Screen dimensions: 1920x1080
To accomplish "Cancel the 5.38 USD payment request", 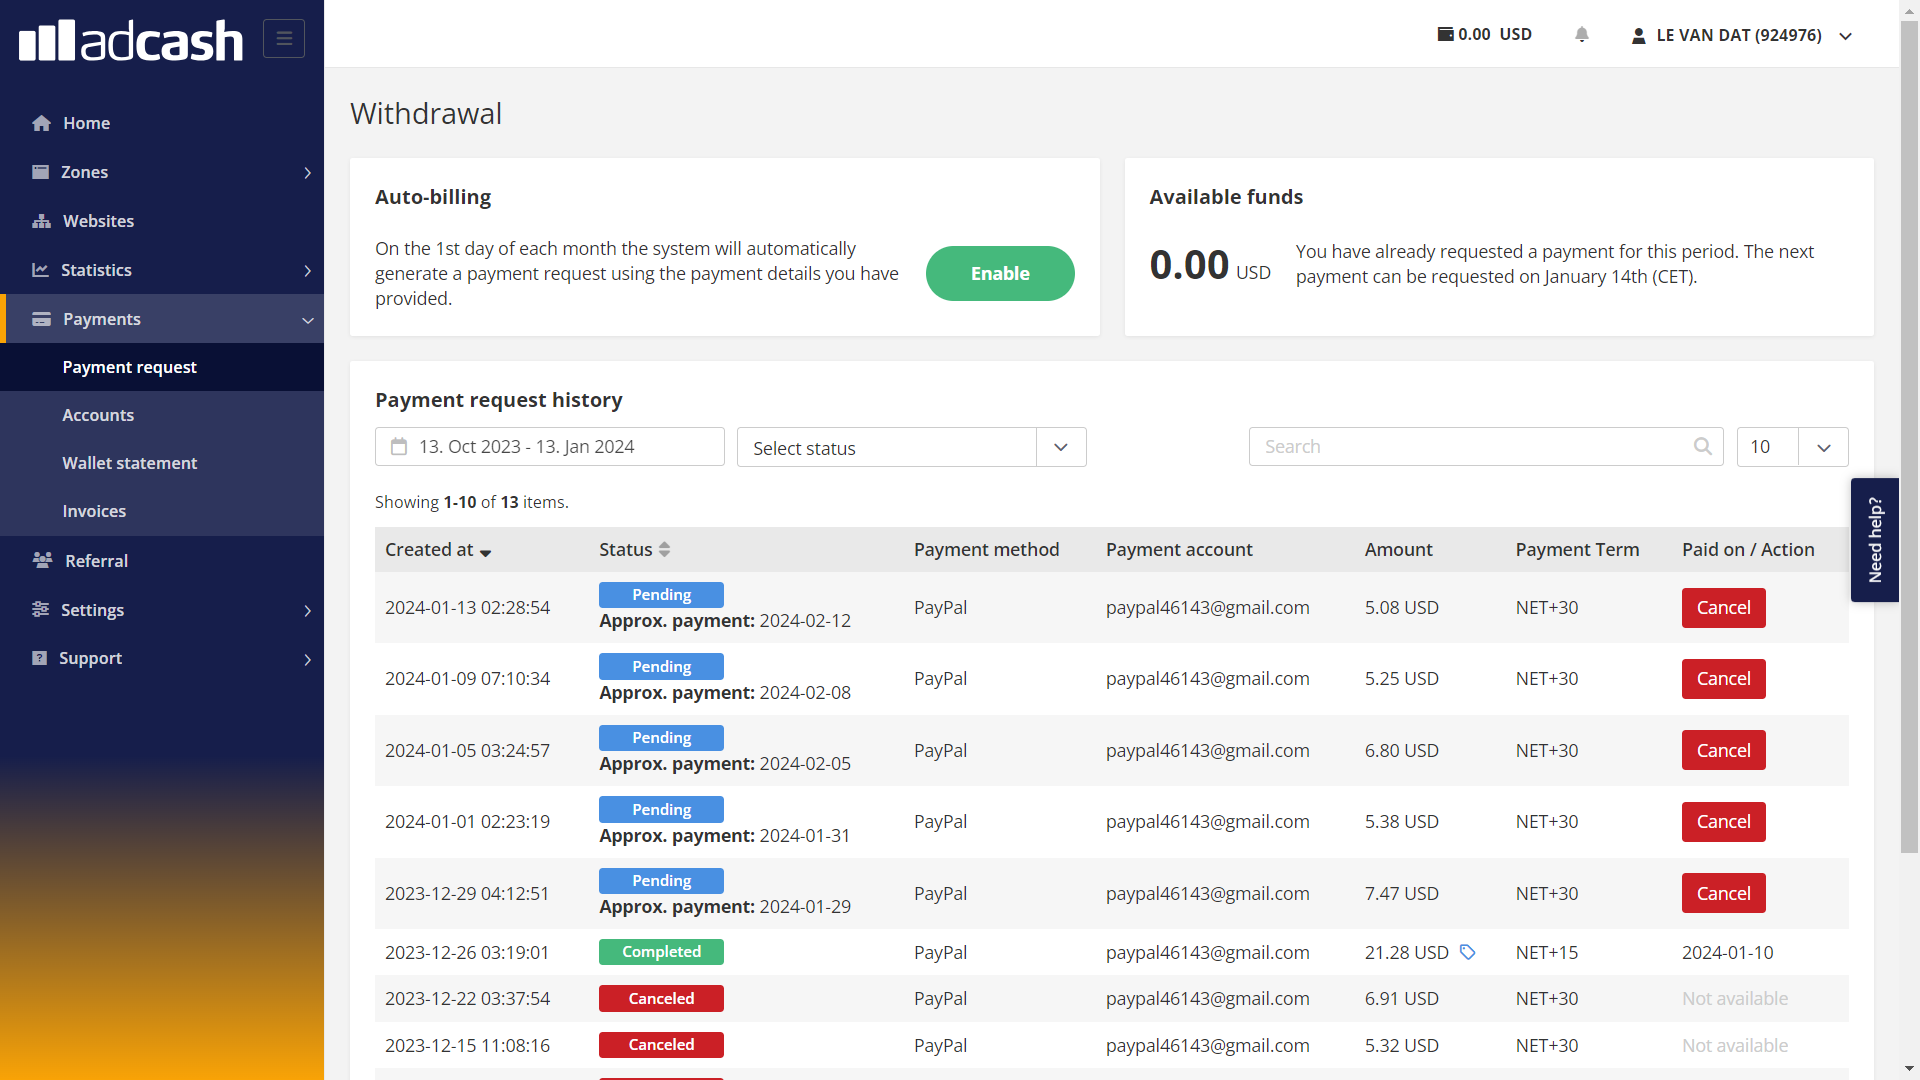I will pos(1723,822).
